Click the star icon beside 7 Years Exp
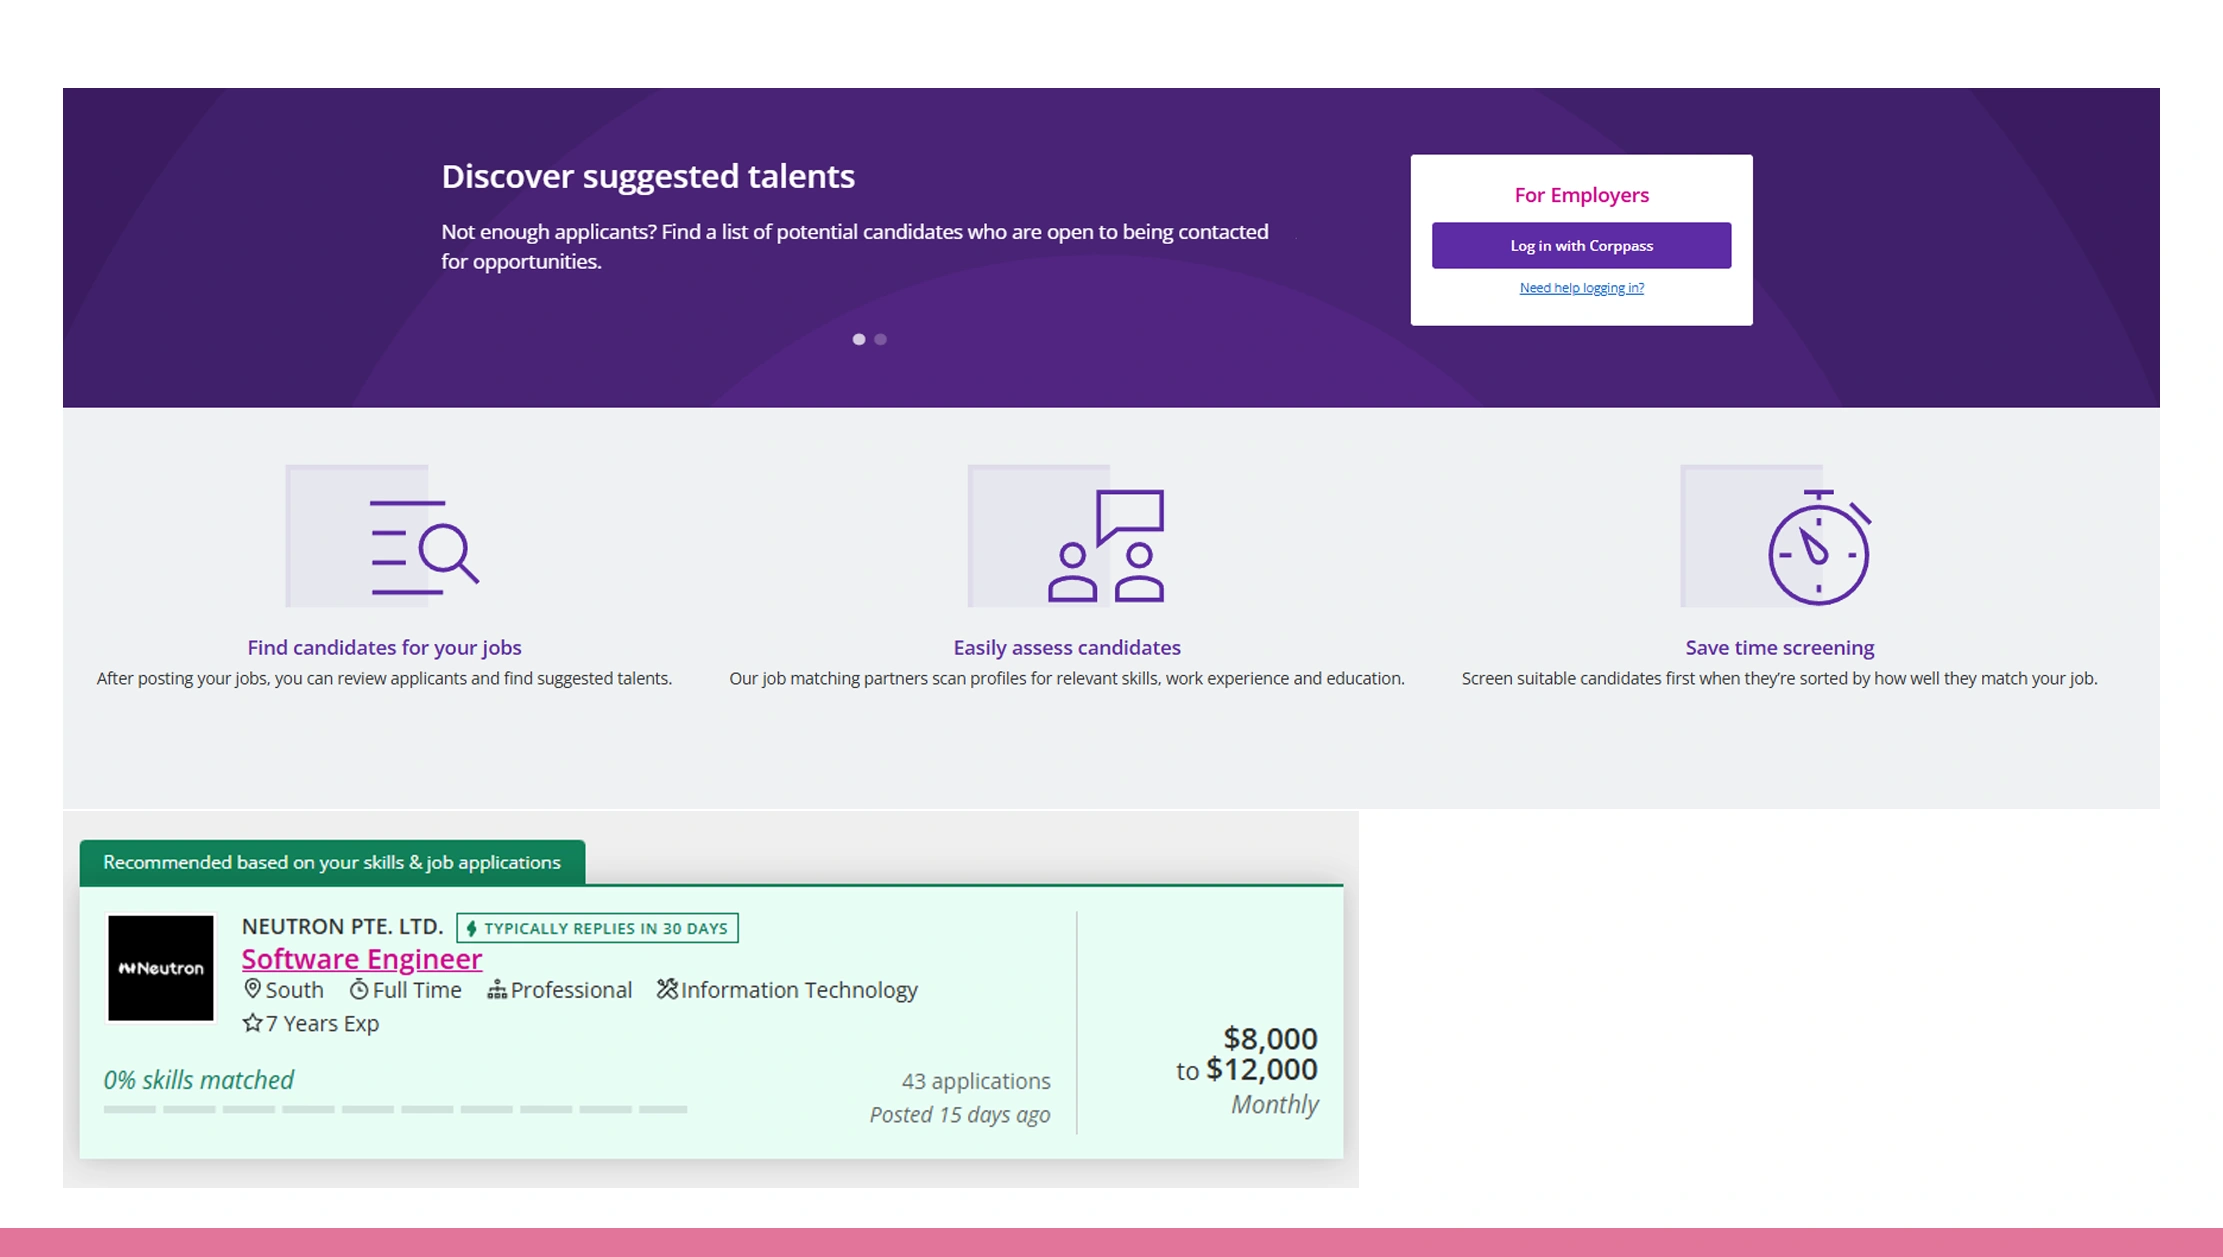This screenshot has width=2223, height=1257. point(252,1023)
